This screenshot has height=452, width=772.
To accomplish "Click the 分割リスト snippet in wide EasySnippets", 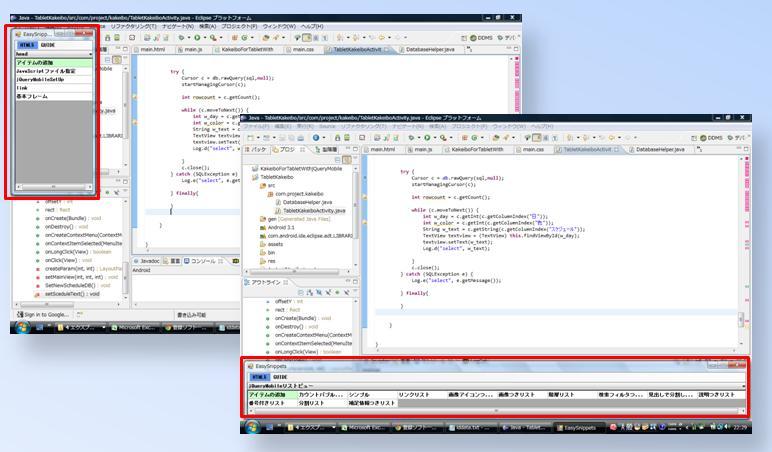I will [x=322, y=403].
